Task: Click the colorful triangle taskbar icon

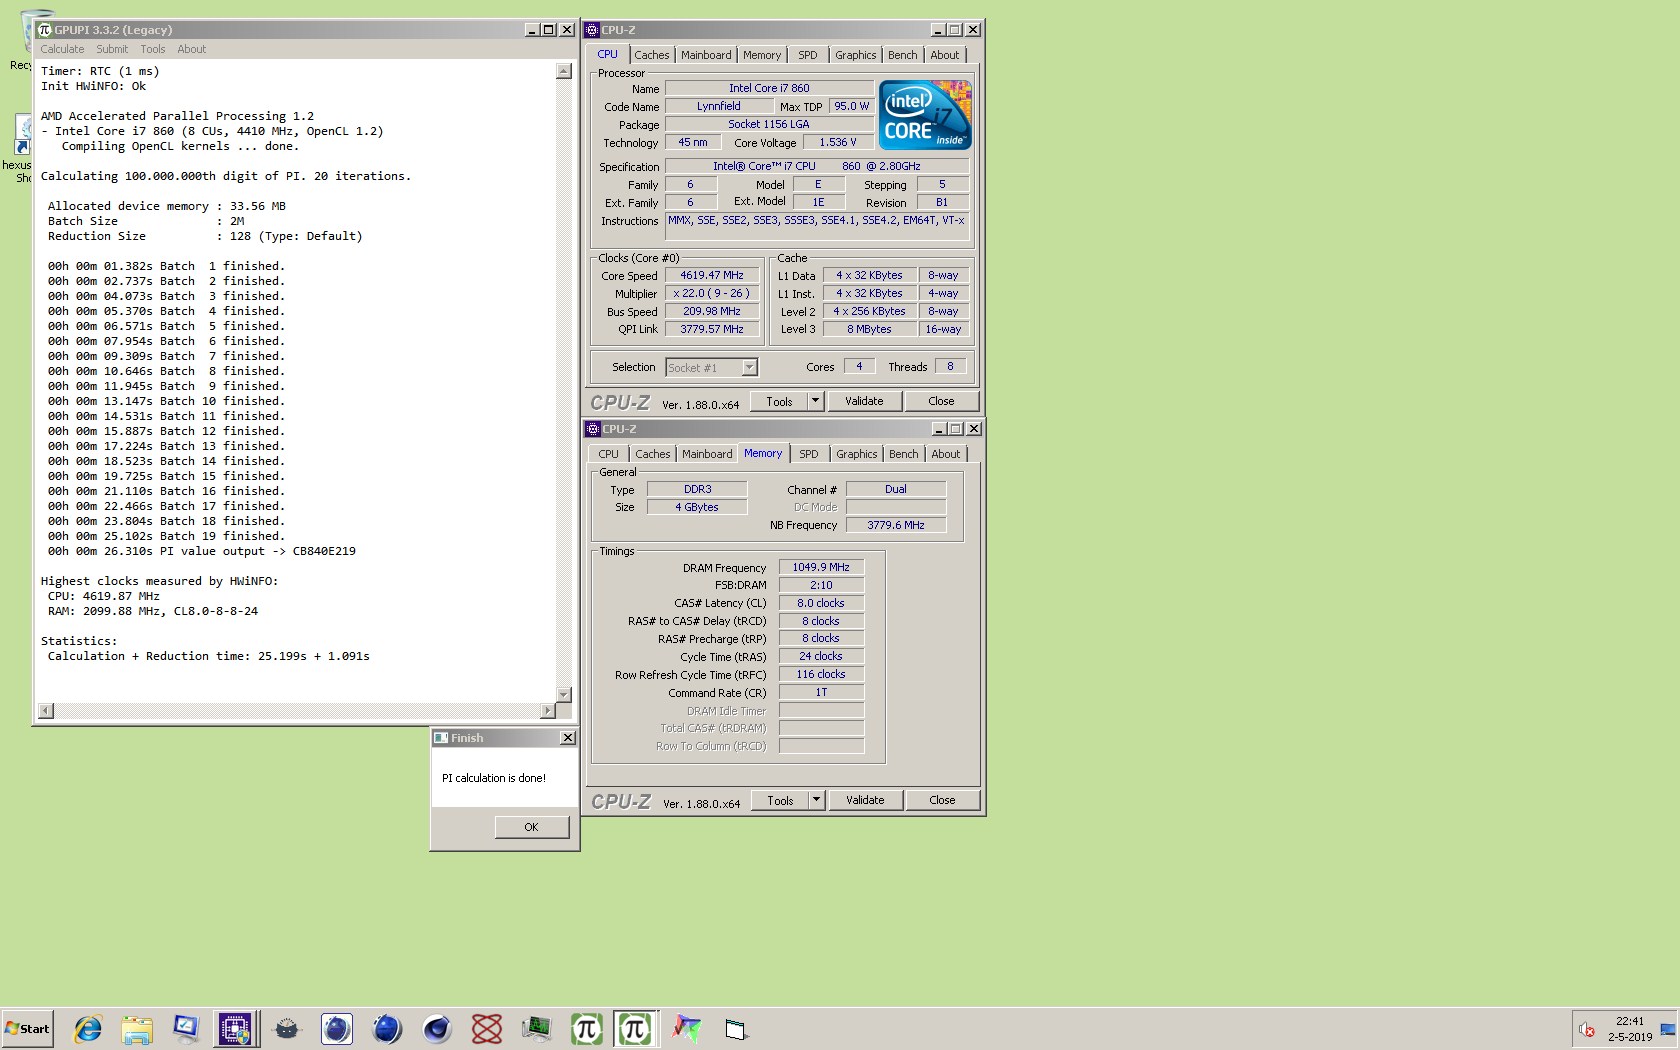Action: coord(687,1028)
